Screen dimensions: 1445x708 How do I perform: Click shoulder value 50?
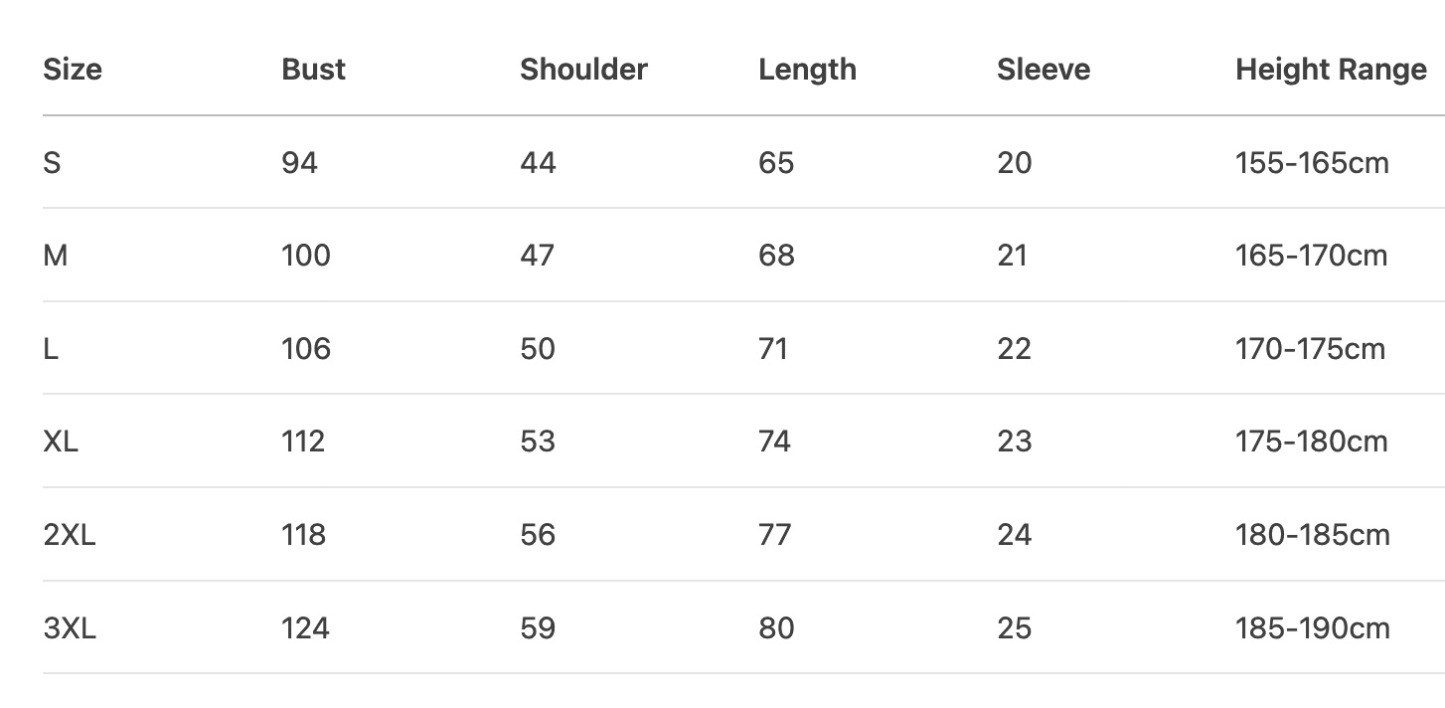tap(537, 349)
